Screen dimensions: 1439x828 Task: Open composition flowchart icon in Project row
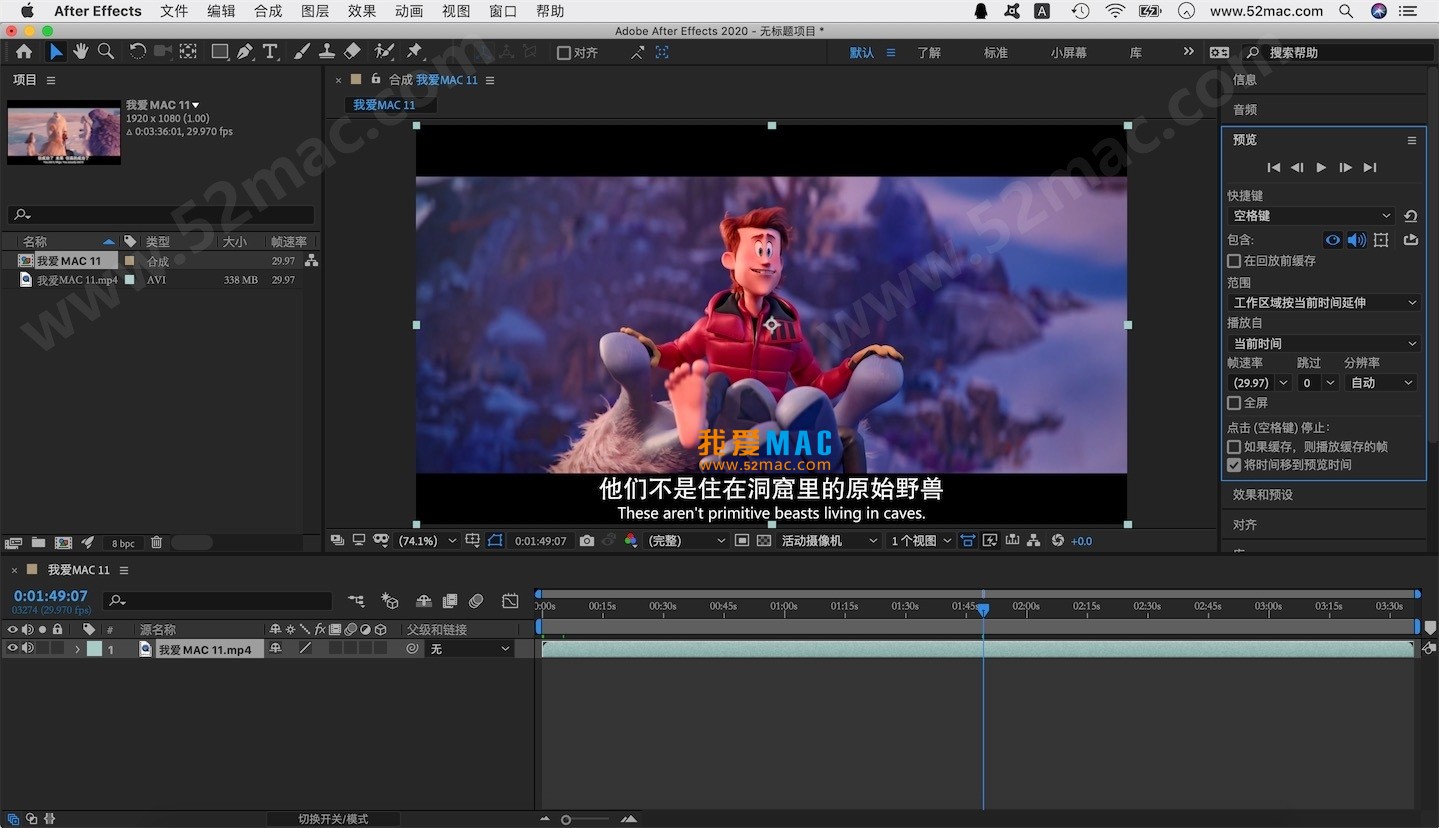click(x=311, y=261)
